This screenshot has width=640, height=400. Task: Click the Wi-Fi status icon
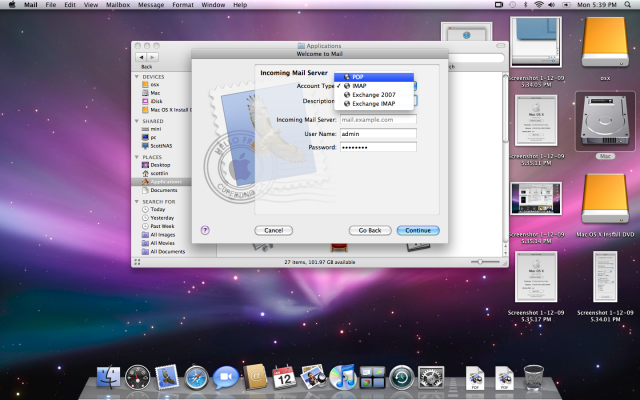[539, 5]
